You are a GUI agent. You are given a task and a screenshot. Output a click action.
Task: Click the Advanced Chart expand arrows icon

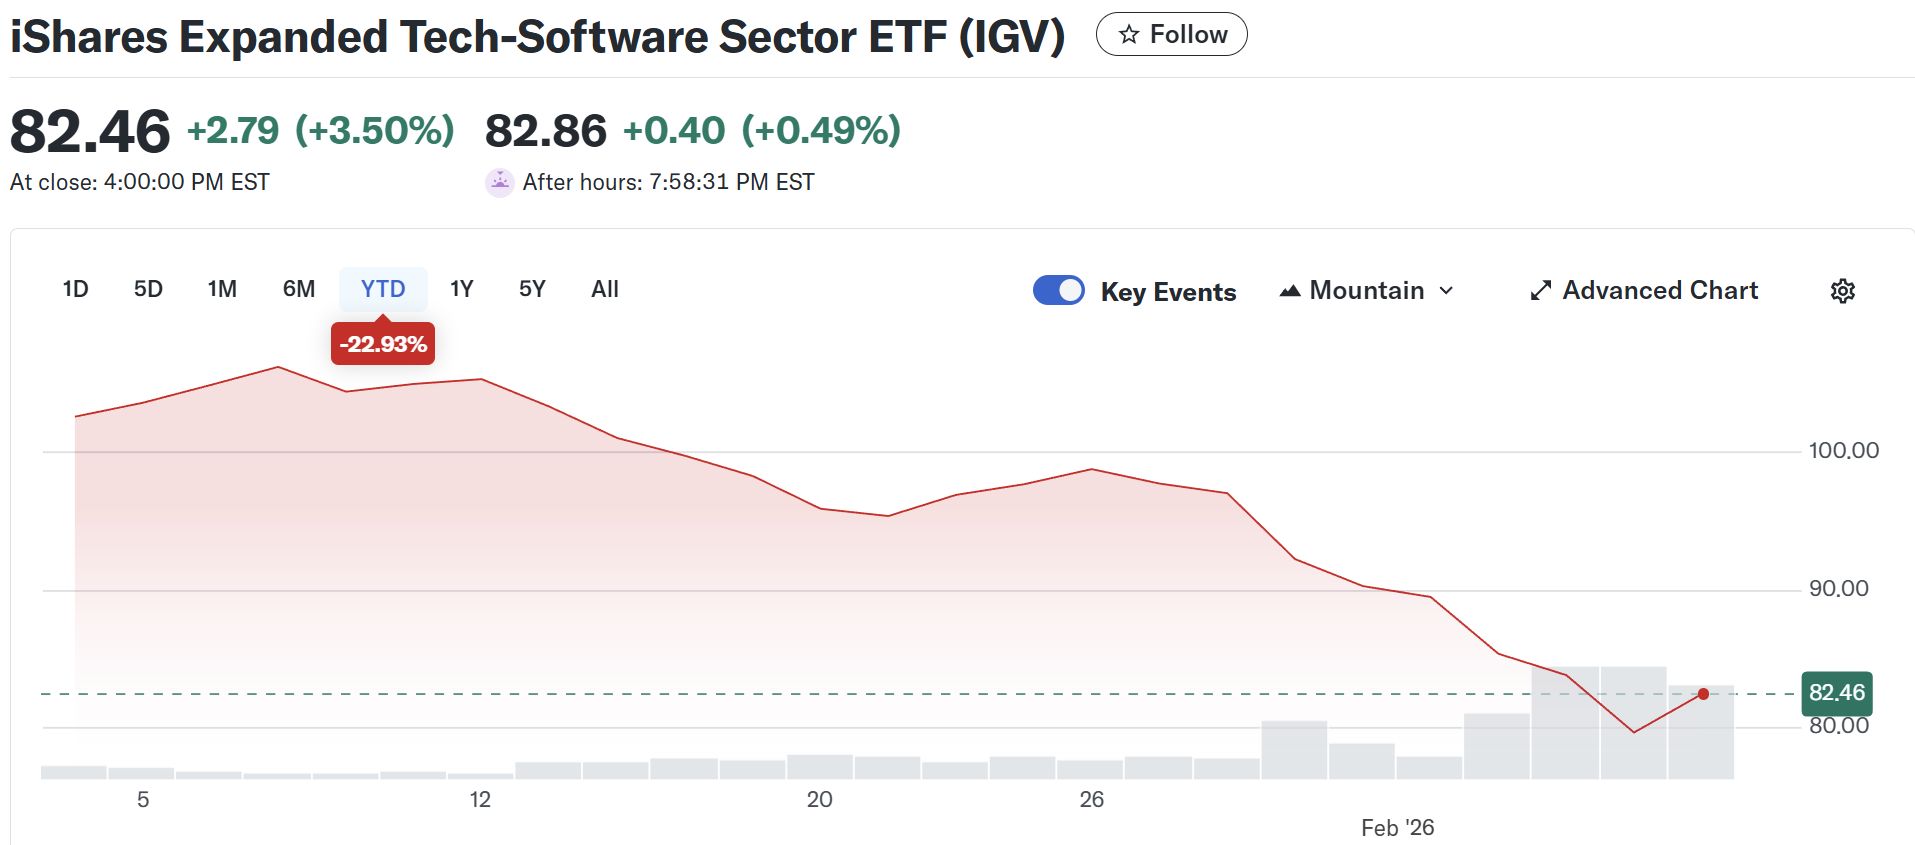1540,291
